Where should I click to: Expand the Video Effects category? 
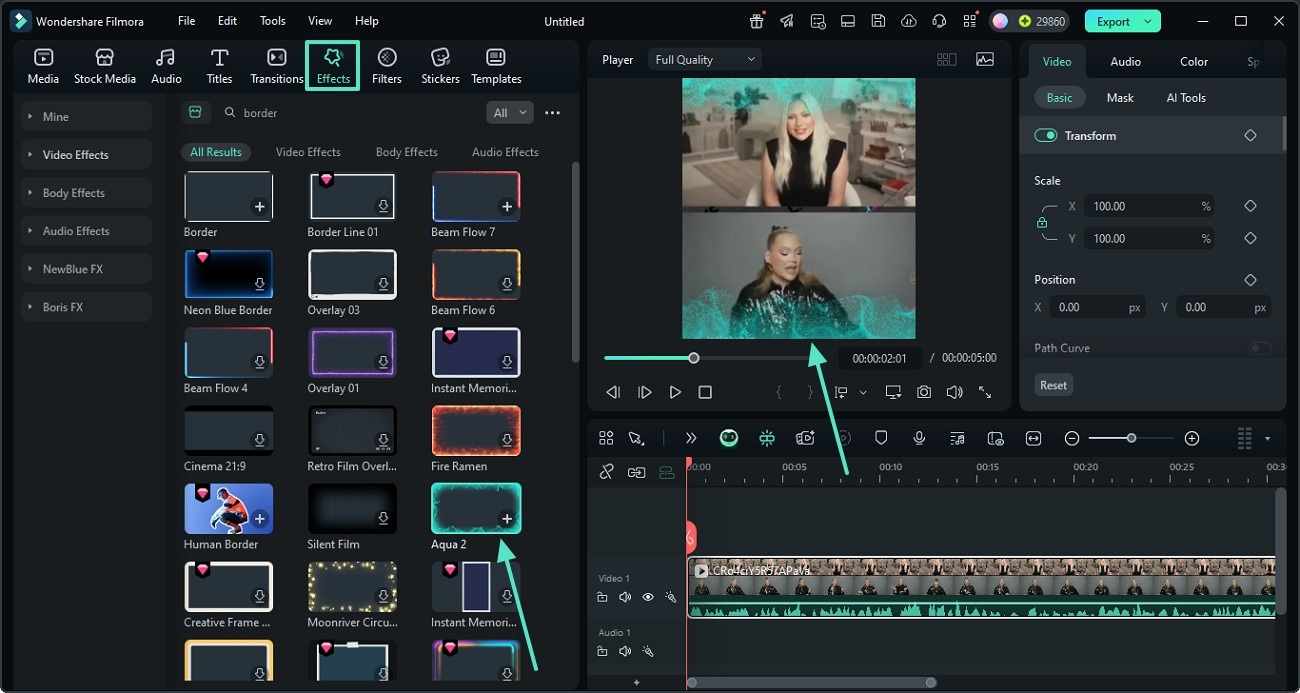point(86,154)
